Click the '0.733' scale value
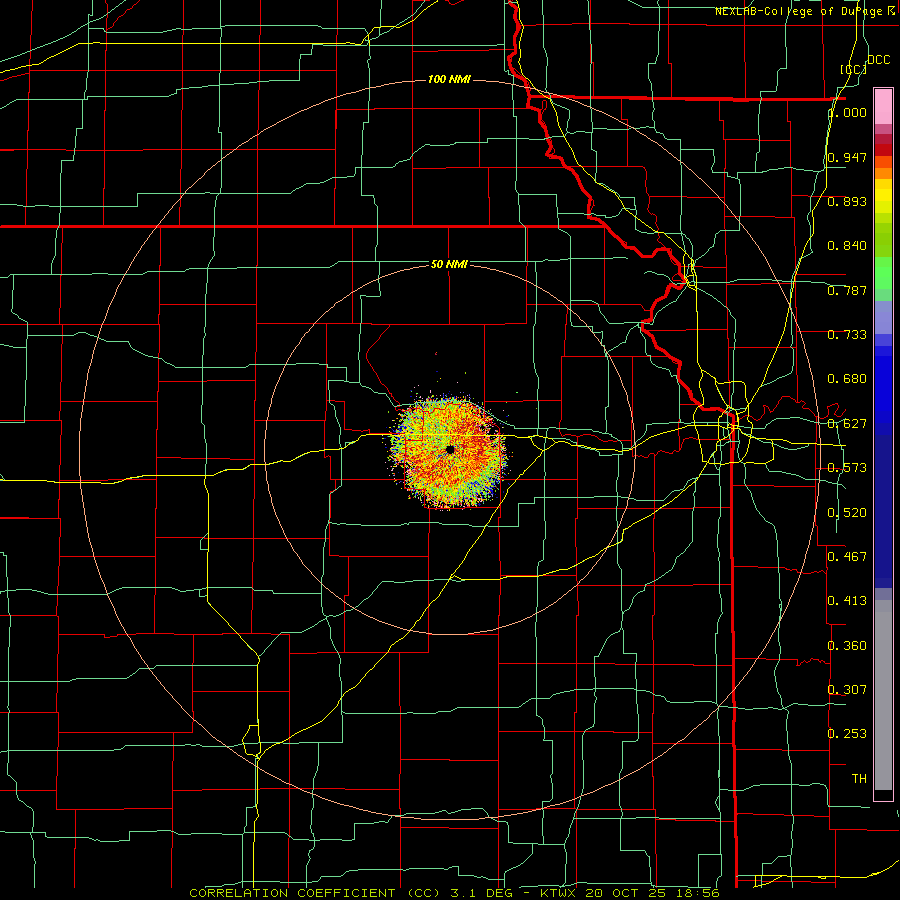This screenshot has height=900, width=900. click(847, 335)
